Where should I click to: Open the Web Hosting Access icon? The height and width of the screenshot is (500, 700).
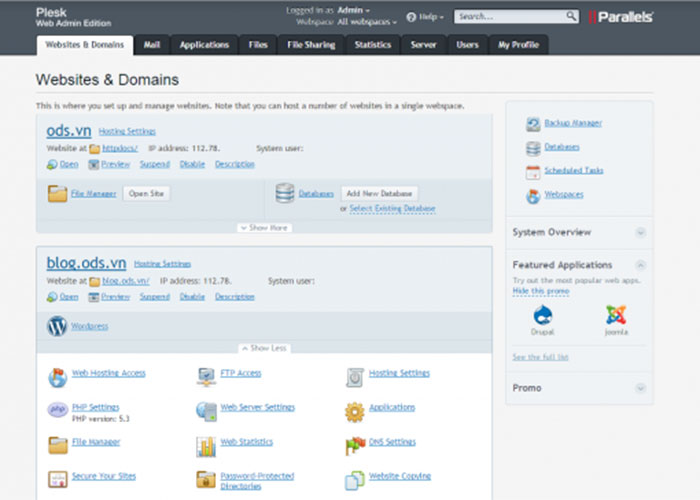(x=56, y=376)
